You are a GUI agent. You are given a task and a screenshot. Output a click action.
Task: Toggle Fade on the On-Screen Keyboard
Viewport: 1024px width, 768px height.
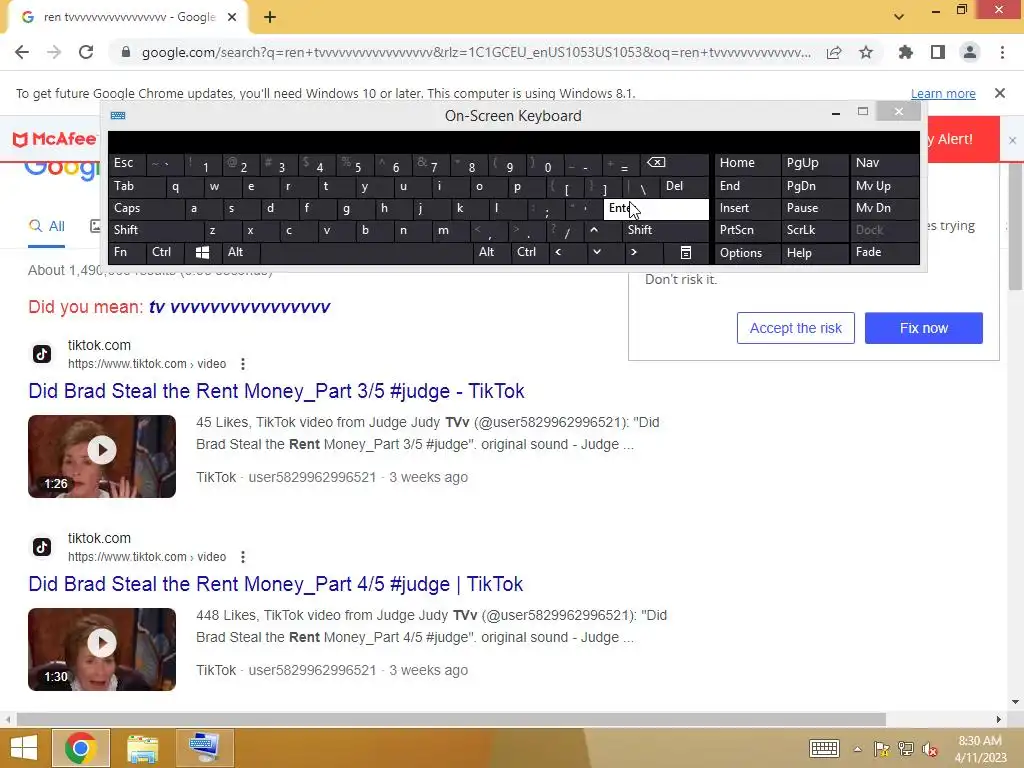[x=884, y=253]
